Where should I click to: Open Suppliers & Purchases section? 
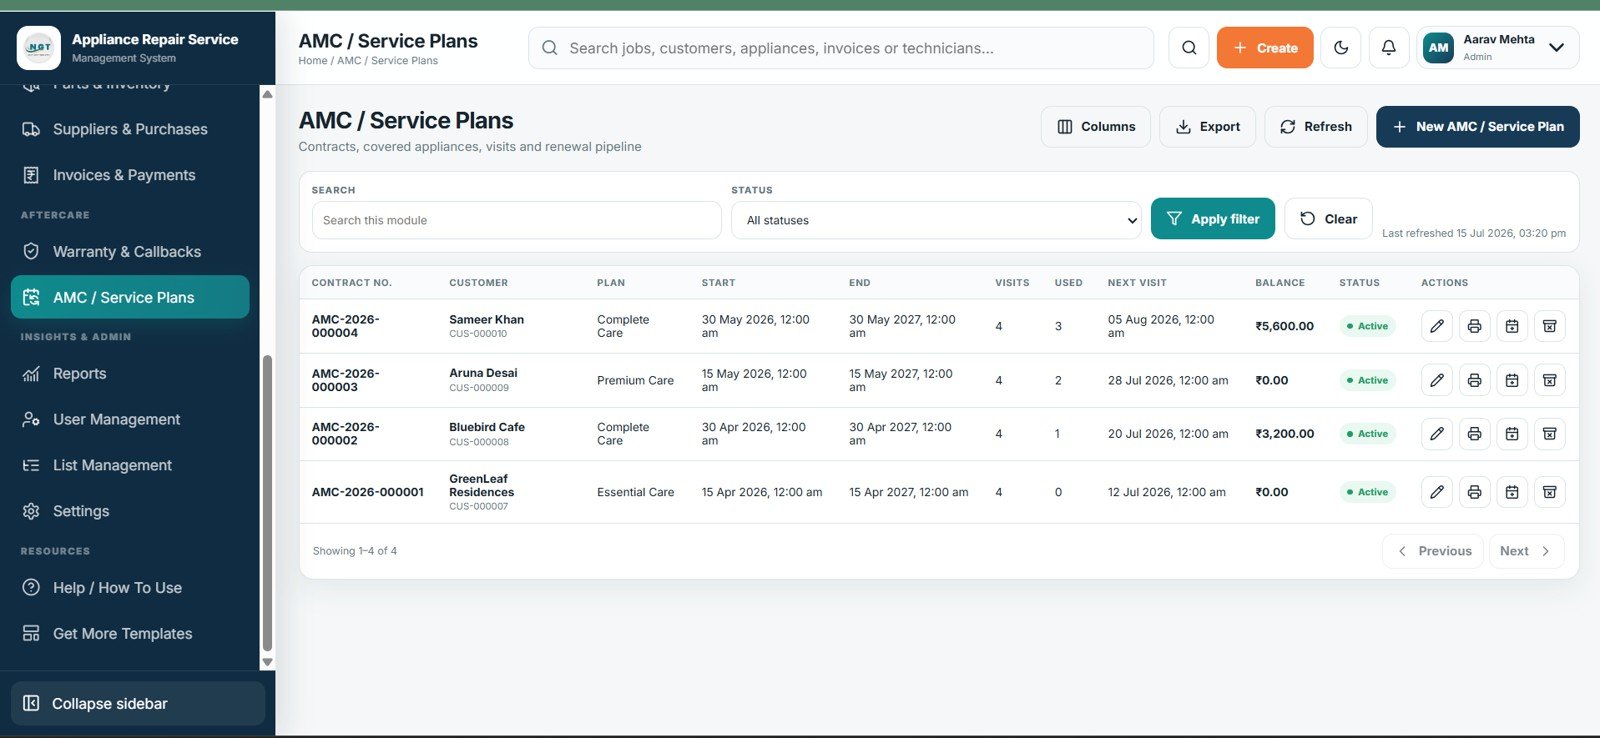pos(130,129)
